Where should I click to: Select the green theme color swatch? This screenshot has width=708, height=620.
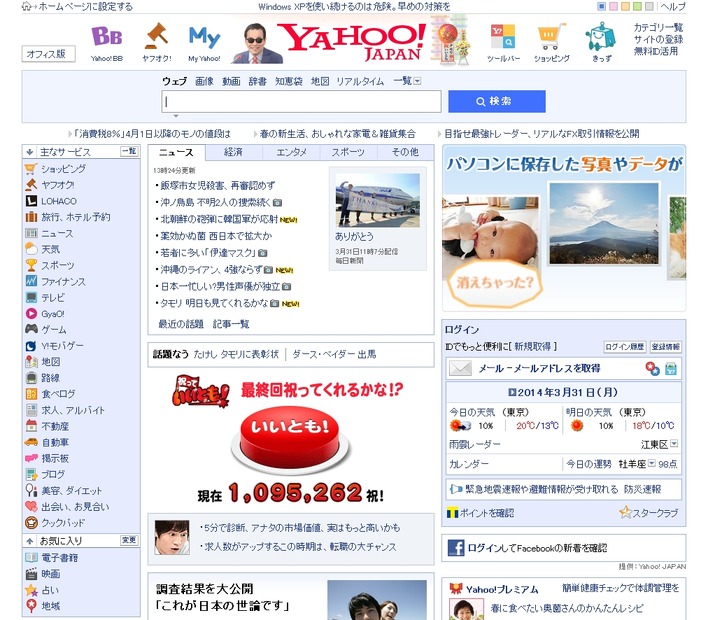click(x=637, y=6)
